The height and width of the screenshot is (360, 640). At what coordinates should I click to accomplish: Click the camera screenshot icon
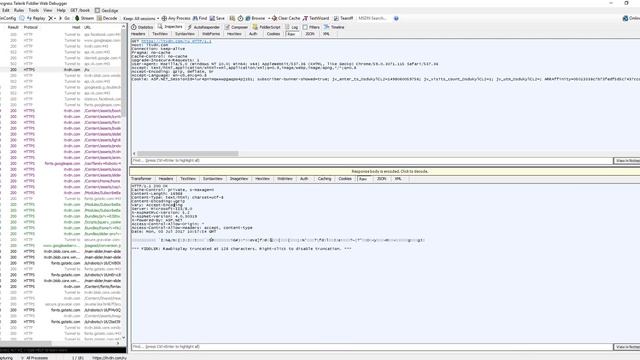tap(232, 18)
